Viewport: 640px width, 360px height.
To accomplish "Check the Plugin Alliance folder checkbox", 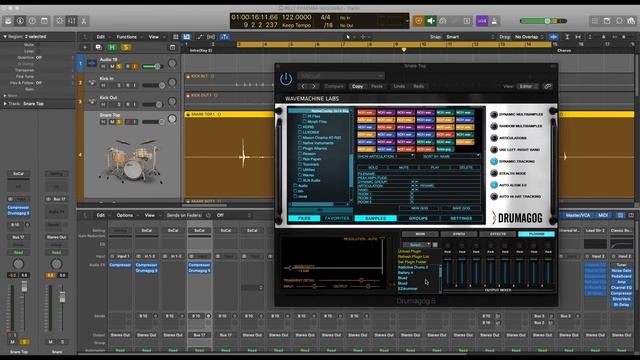I will (x=300, y=148).
